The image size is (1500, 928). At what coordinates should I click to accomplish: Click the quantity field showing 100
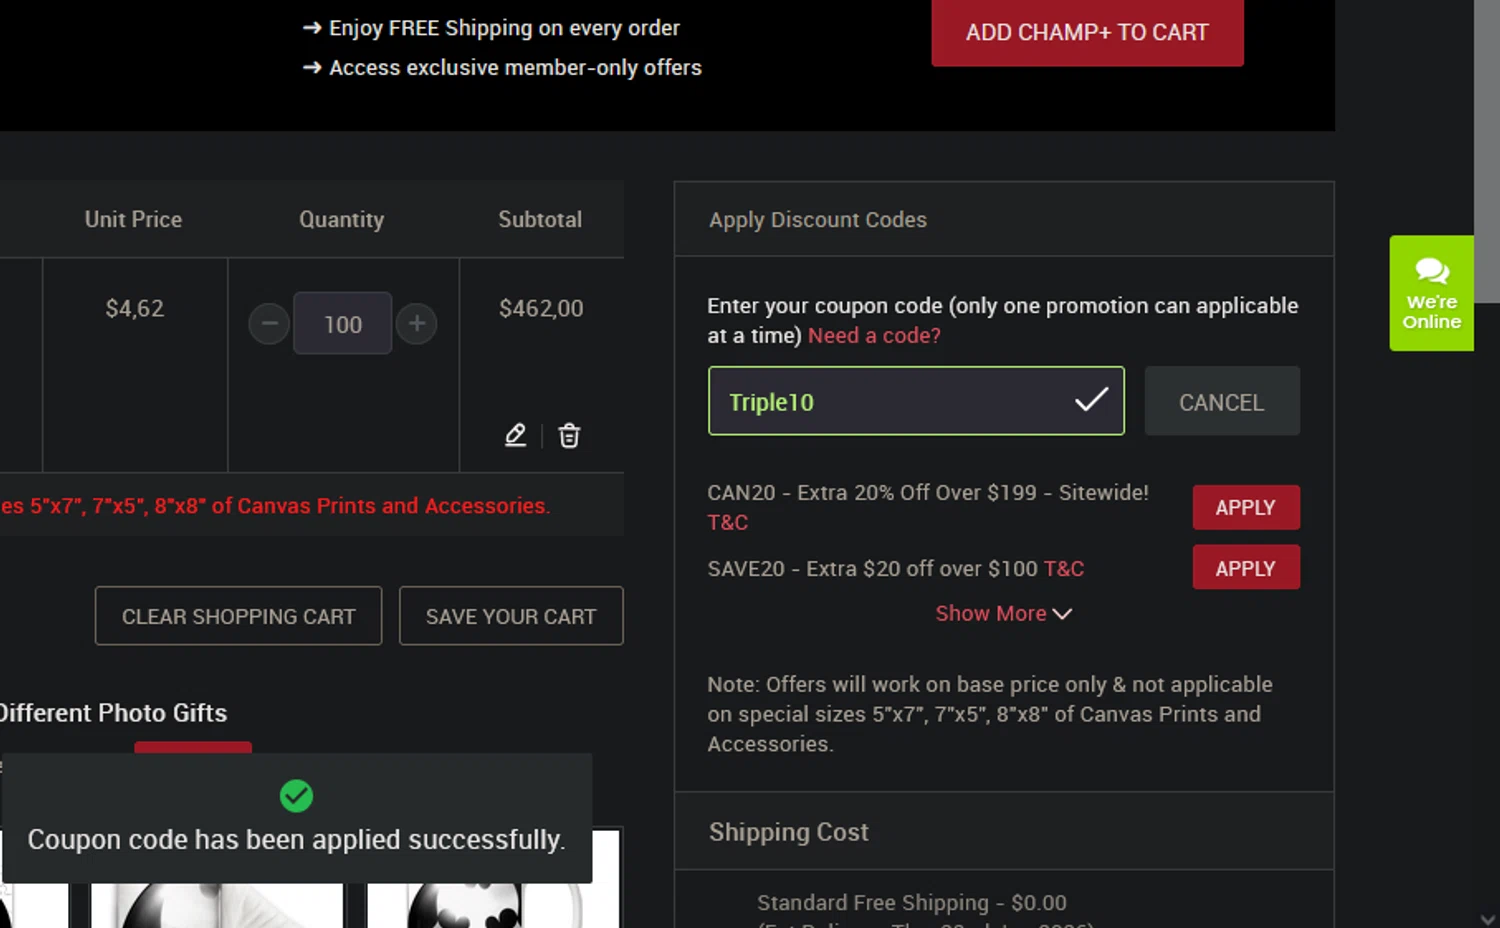coord(342,324)
